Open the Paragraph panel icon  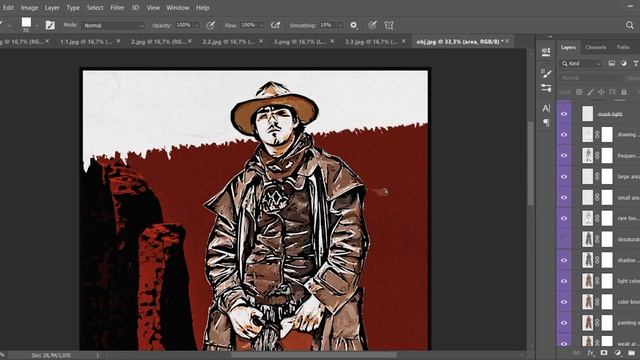click(x=546, y=122)
